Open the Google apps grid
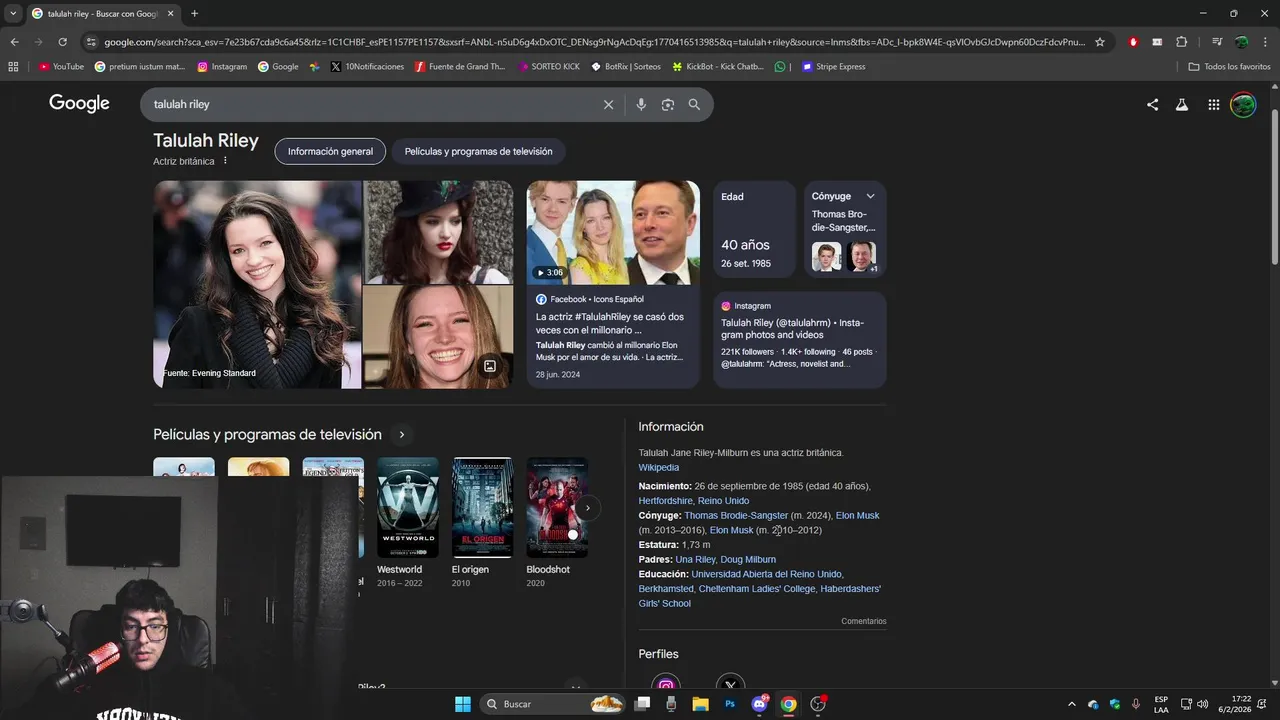Image resolution: width=1280 pixels, height=720 pixels. [1213, 105]
